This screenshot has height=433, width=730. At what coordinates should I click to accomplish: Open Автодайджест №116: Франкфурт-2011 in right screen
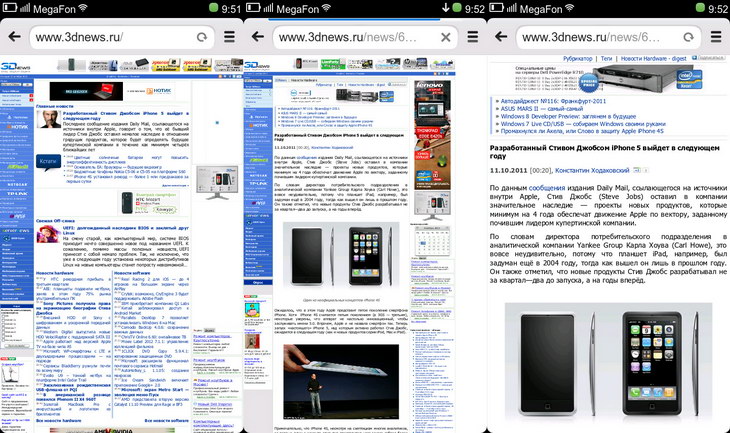(x=553, y=101)
